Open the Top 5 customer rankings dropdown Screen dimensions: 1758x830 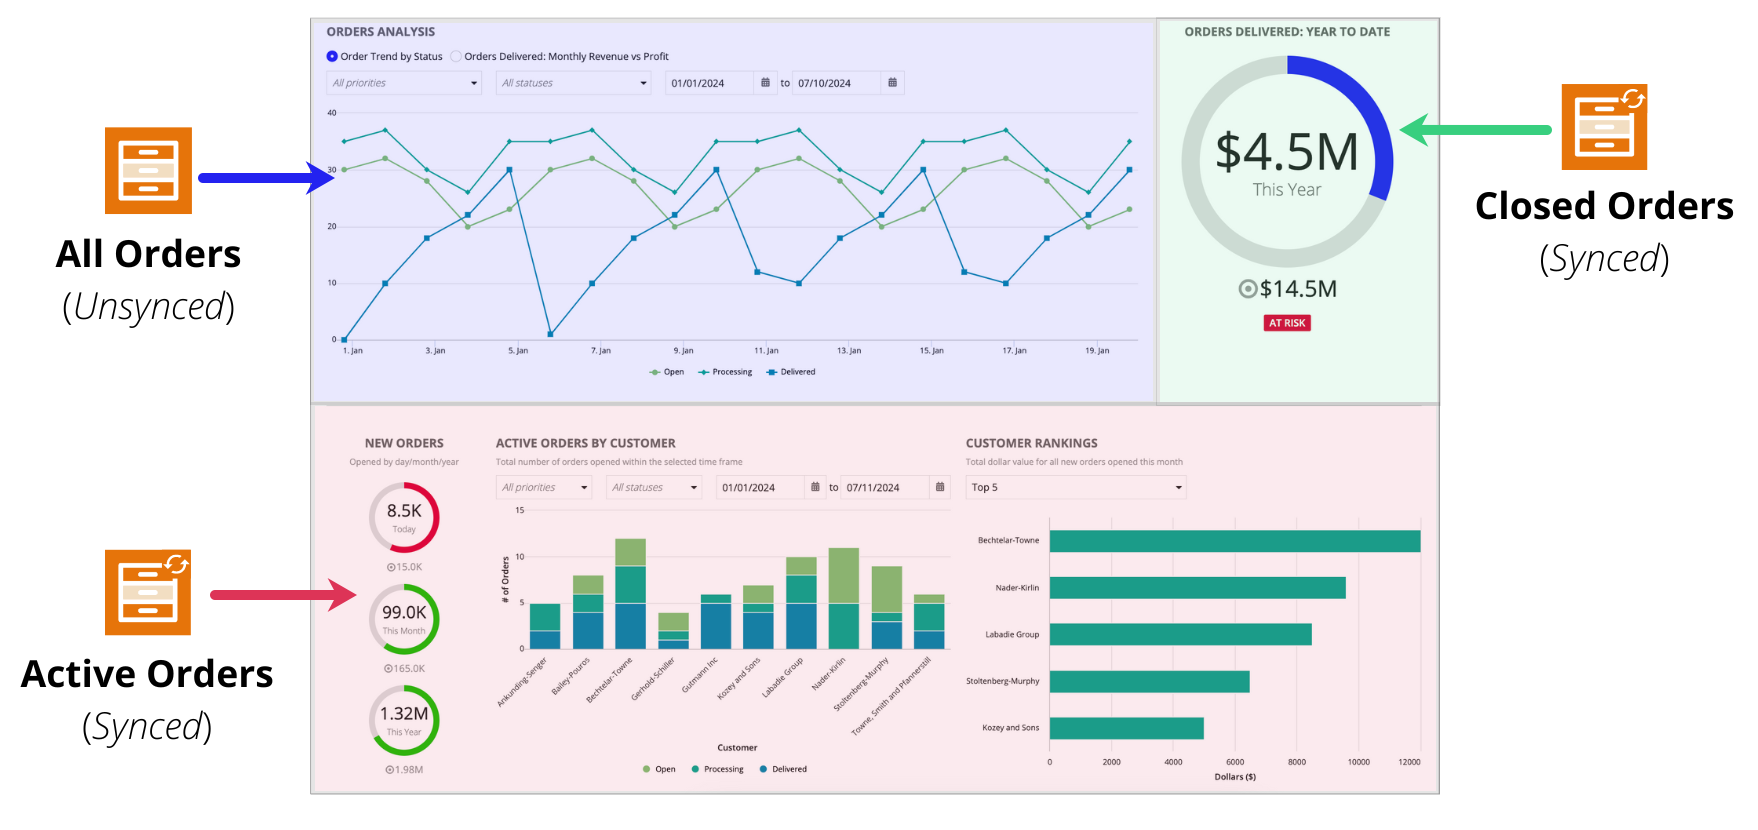1076,487
